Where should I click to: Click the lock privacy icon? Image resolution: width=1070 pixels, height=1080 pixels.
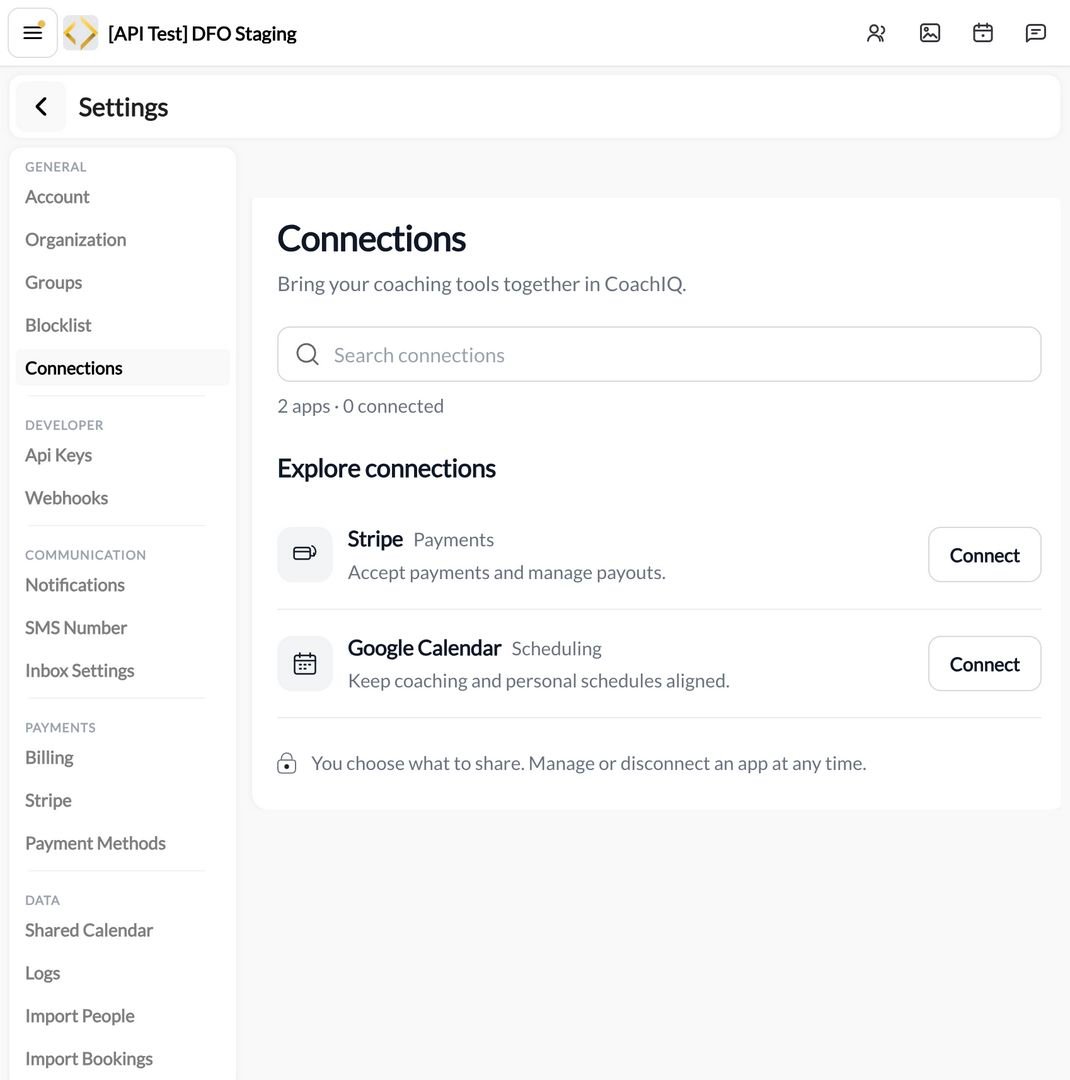[287, 763]
